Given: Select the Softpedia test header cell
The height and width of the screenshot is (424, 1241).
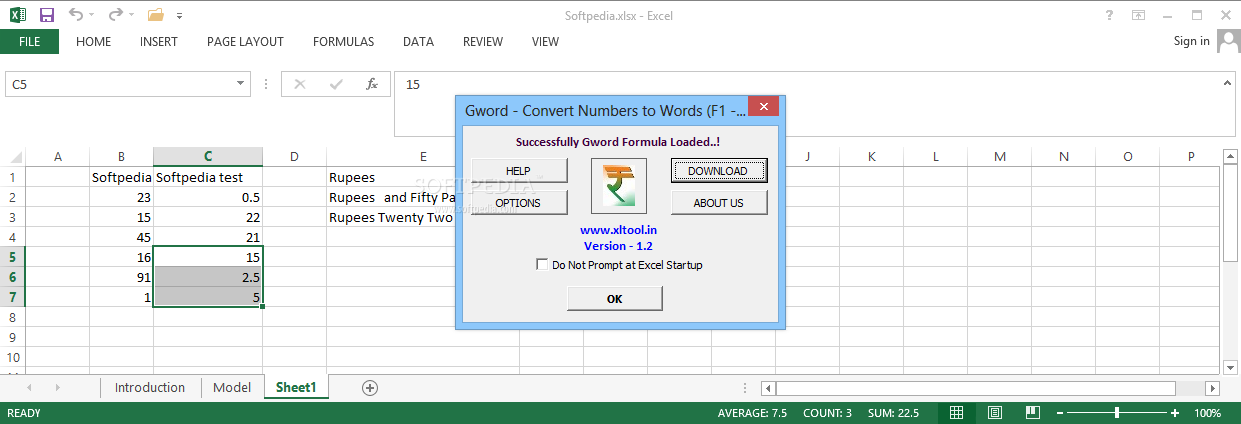Looking at the screenshot, I should (x=208, y=178).
